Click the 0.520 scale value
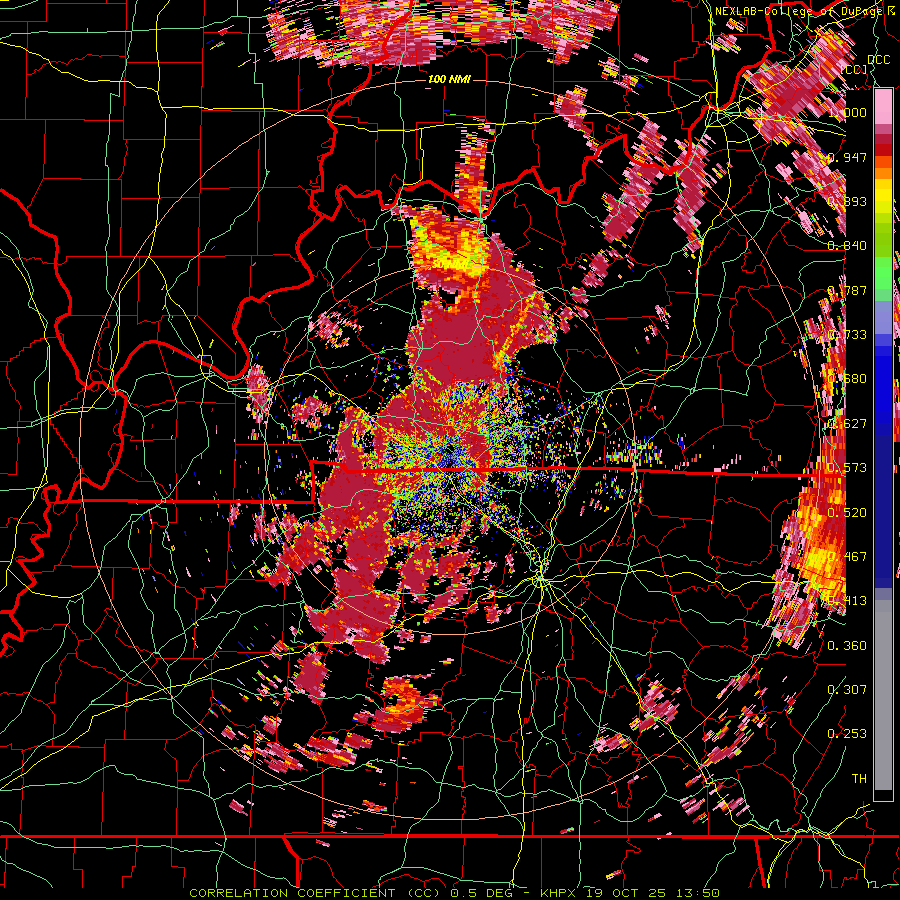900x900 pixels. pos(847,513)
